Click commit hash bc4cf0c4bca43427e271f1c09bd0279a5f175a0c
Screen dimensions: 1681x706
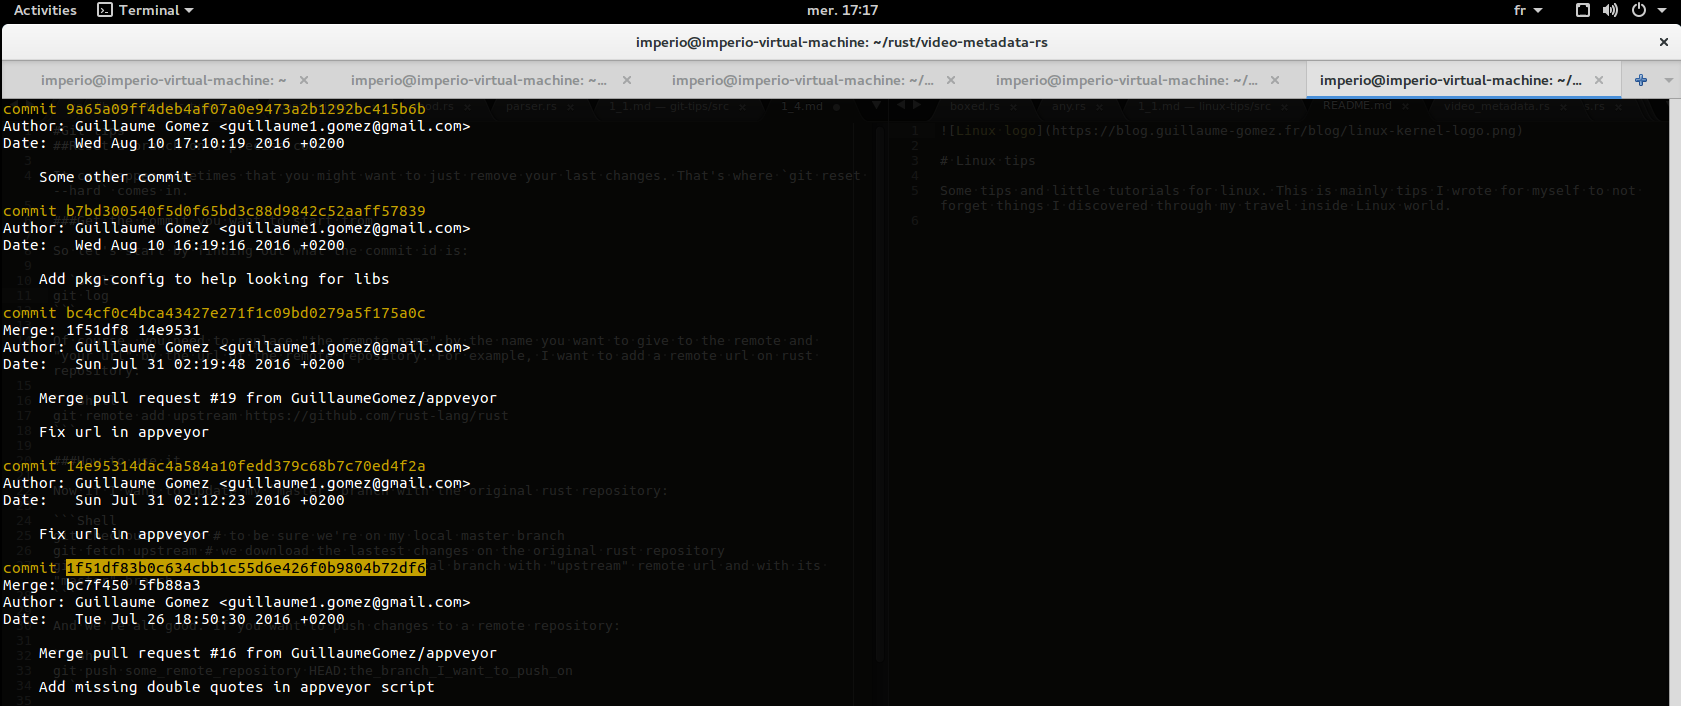click(x=246, y=313)
